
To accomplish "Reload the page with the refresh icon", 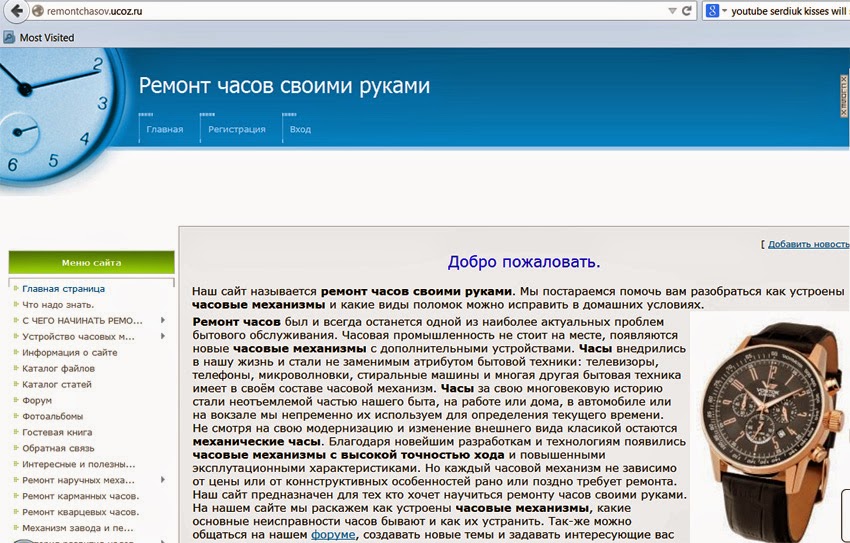I will [x=686, y=11].
